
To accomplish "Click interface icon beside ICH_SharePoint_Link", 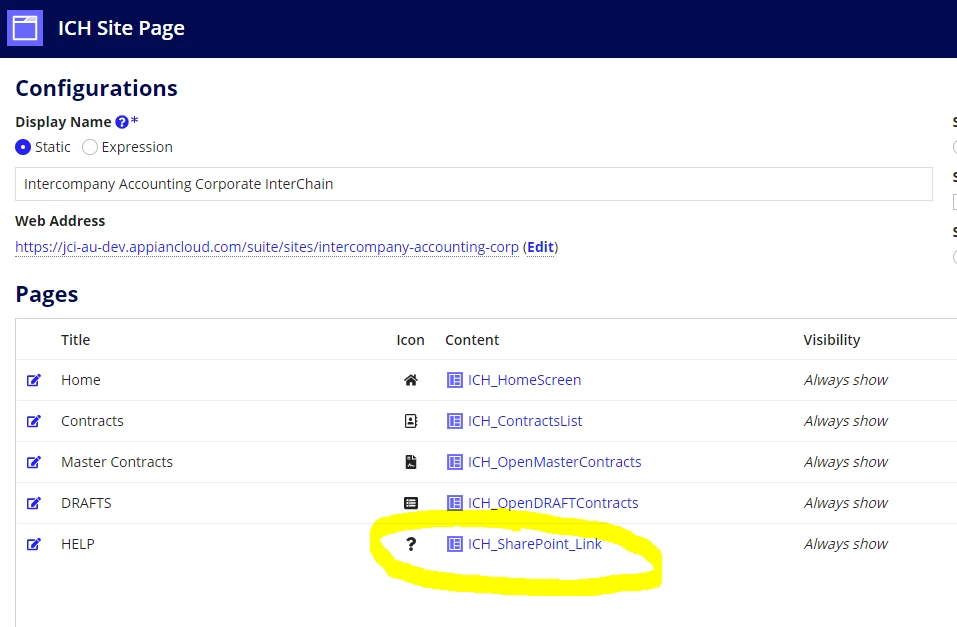I will [x=455, y=544].
